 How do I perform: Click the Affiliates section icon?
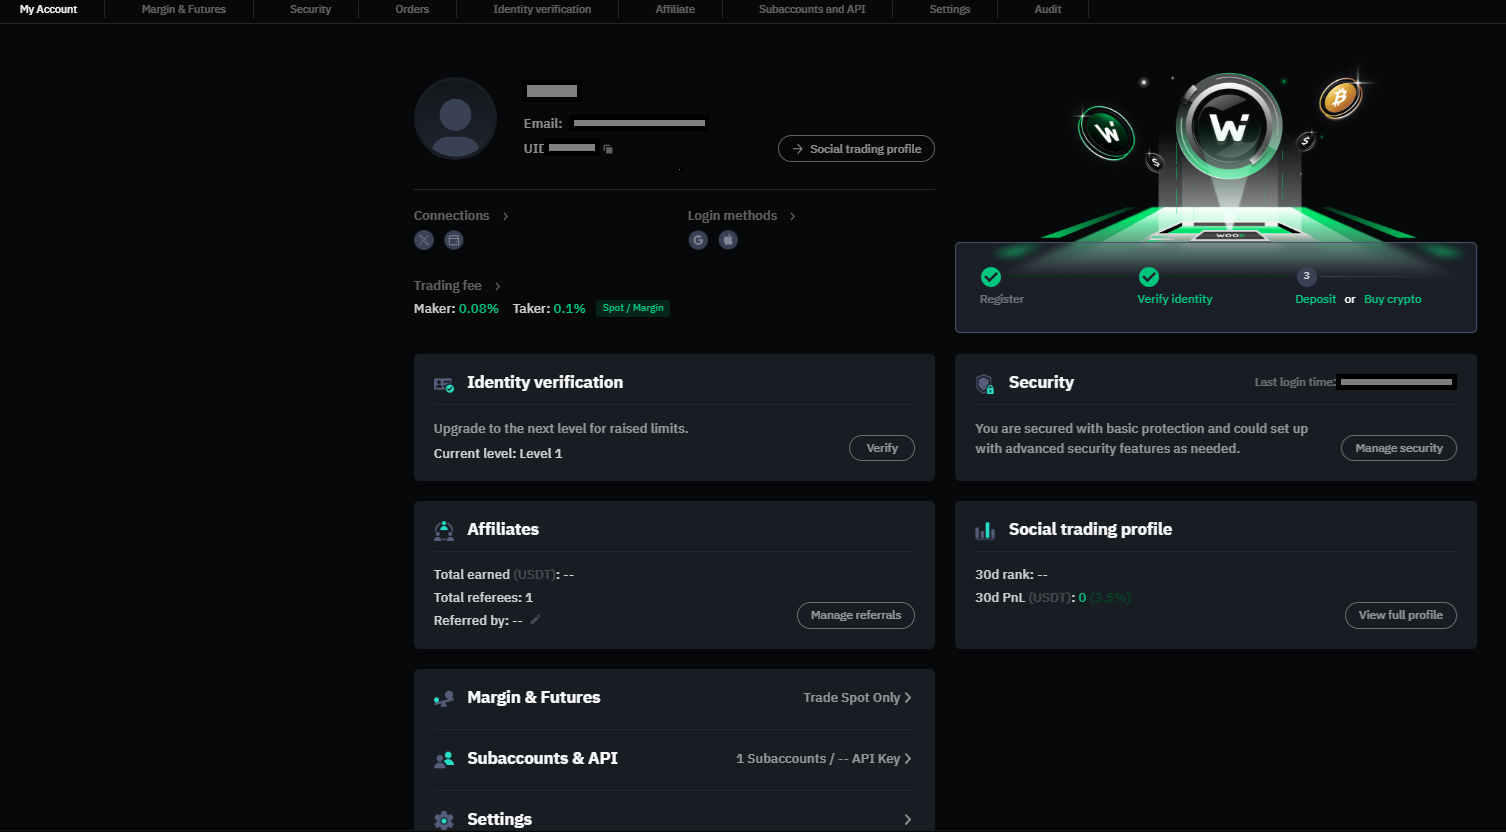(x=444, y=530)
